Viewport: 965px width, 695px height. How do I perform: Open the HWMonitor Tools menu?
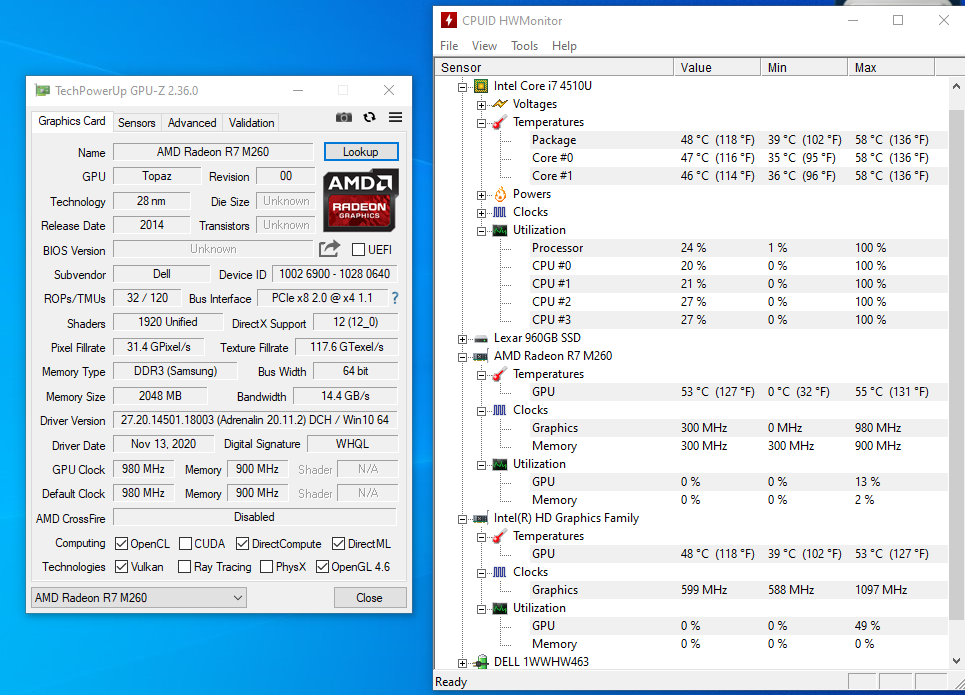(x=524, y=46)
